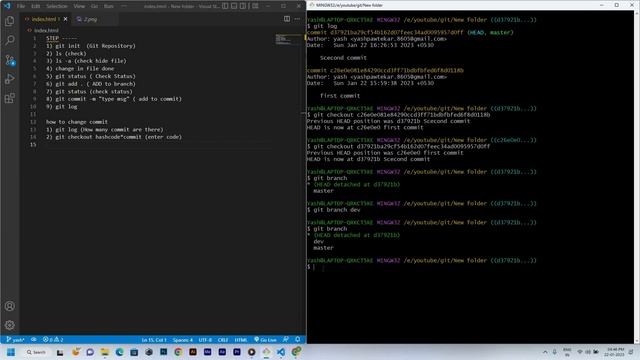Open File Explorer from the taskbar
The height and width of the screenshot is (360, 640).
104,352
